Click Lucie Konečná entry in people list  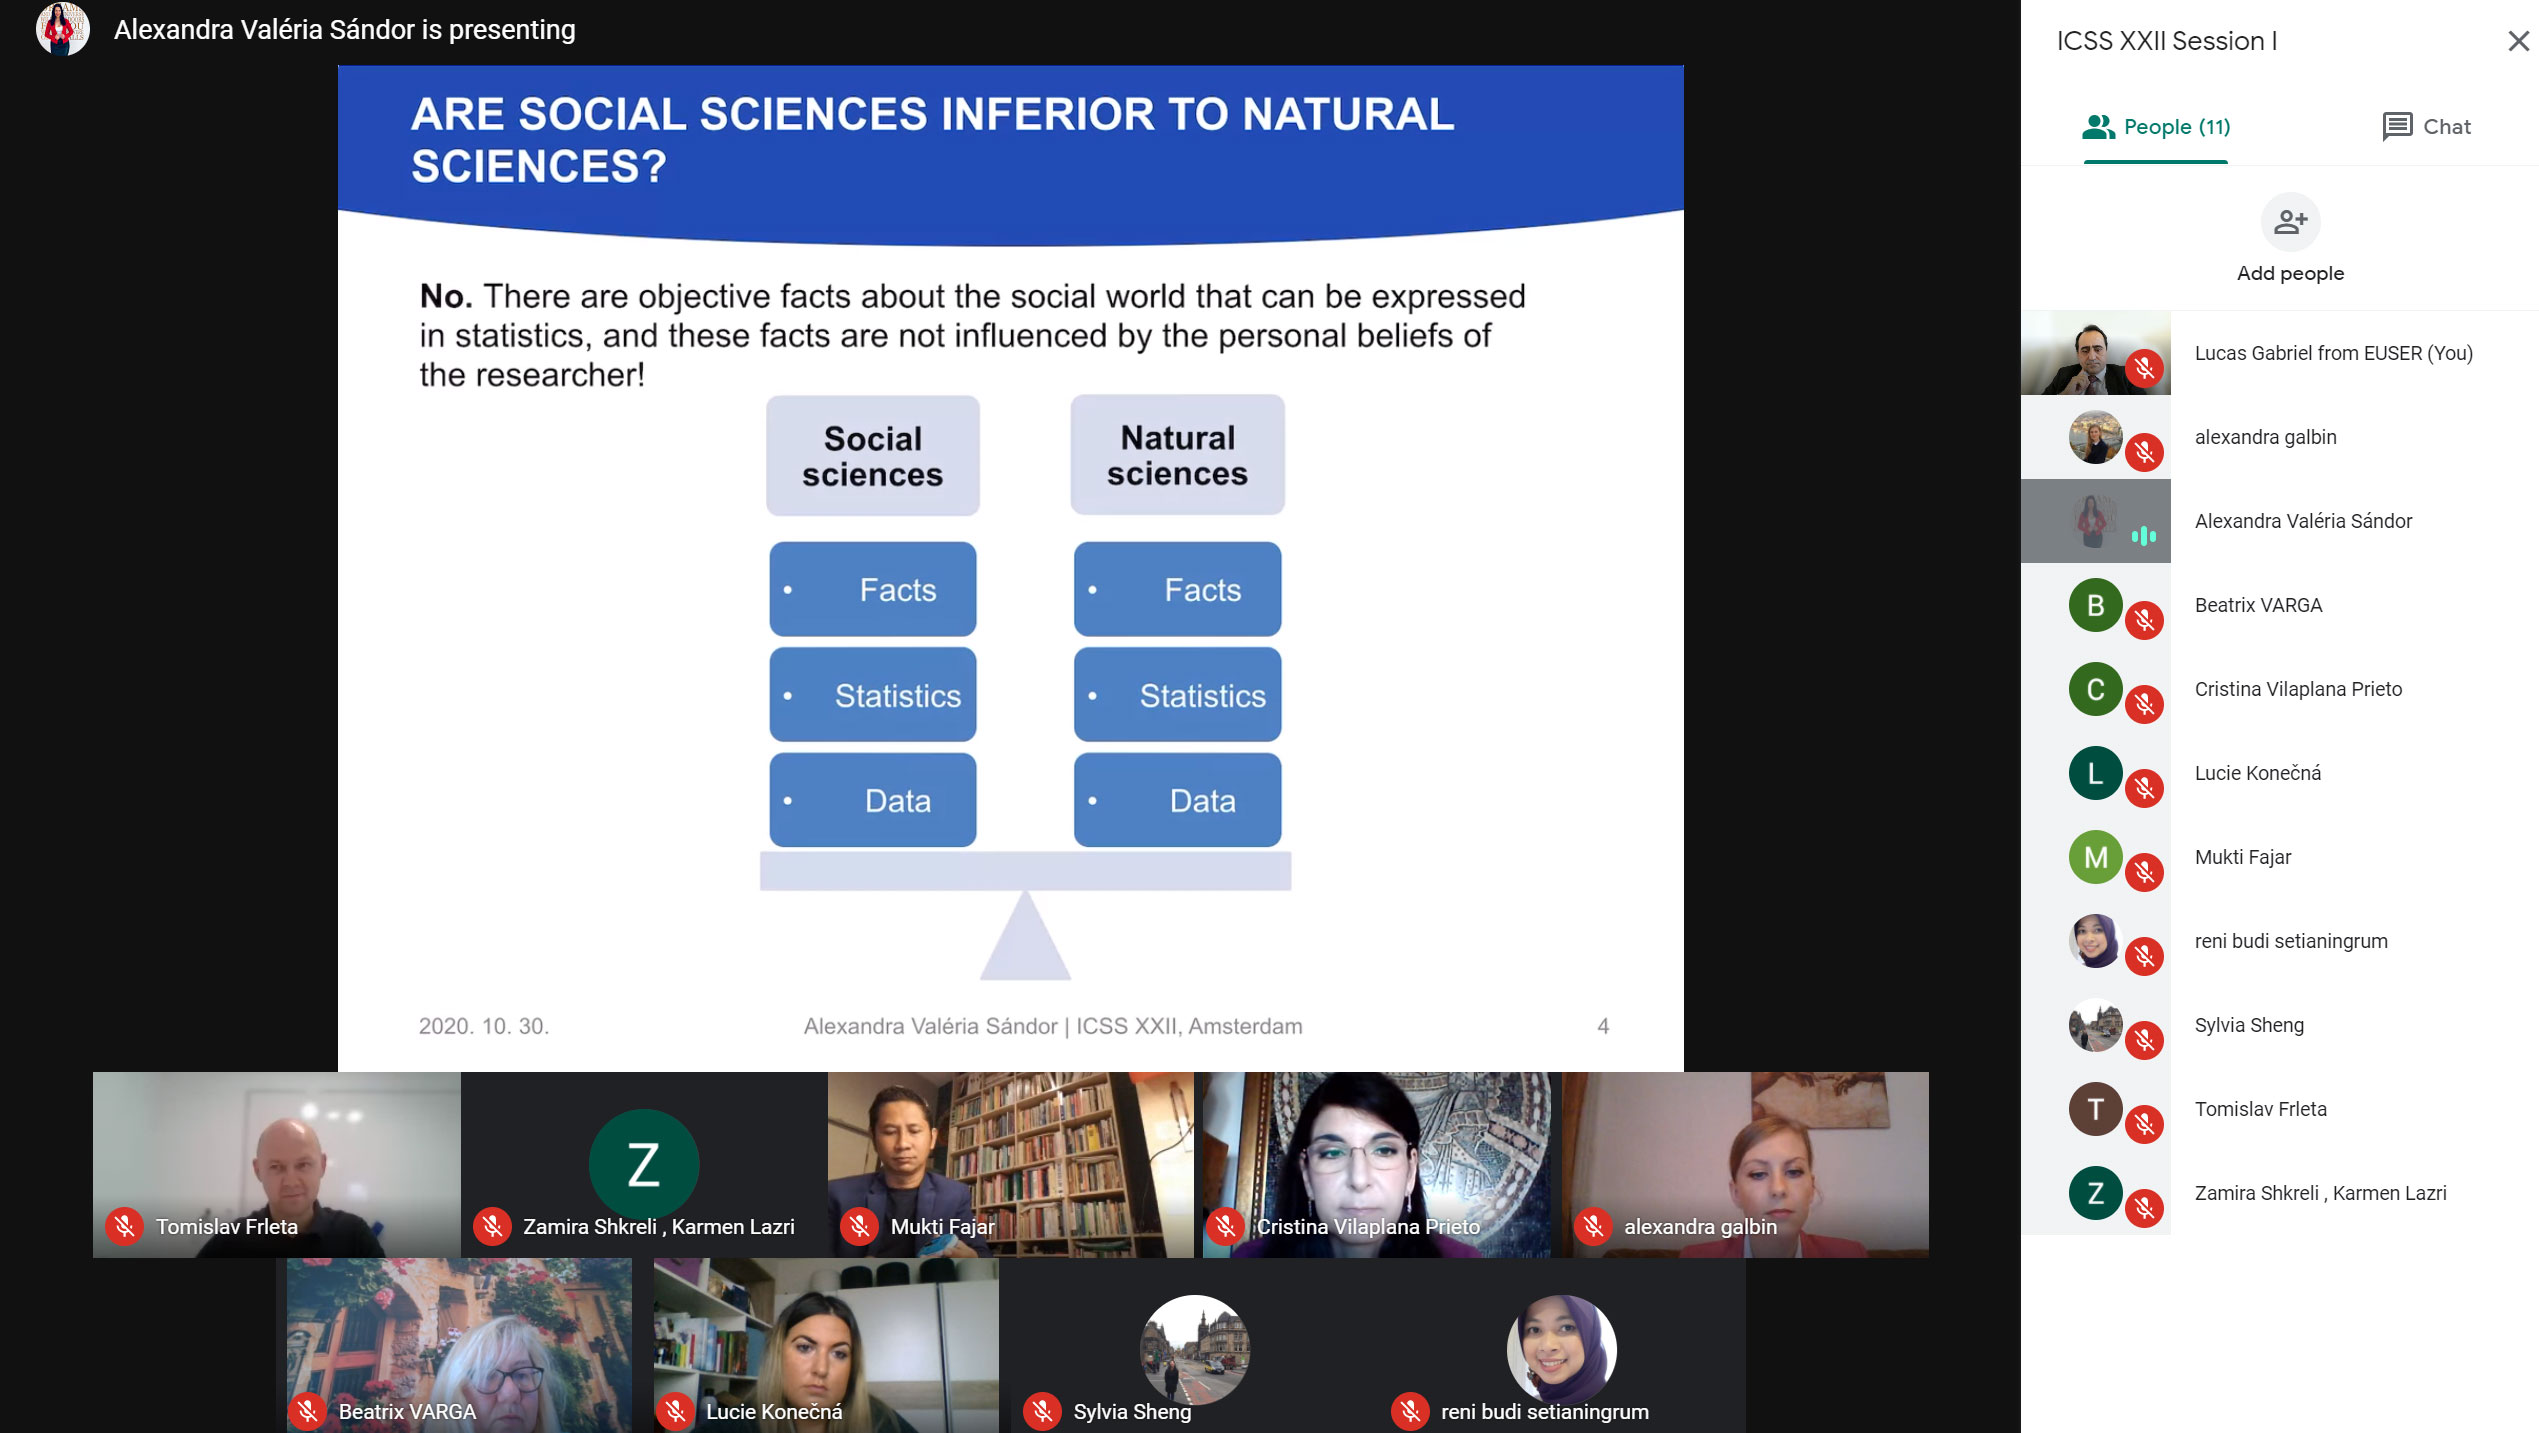2257,773
